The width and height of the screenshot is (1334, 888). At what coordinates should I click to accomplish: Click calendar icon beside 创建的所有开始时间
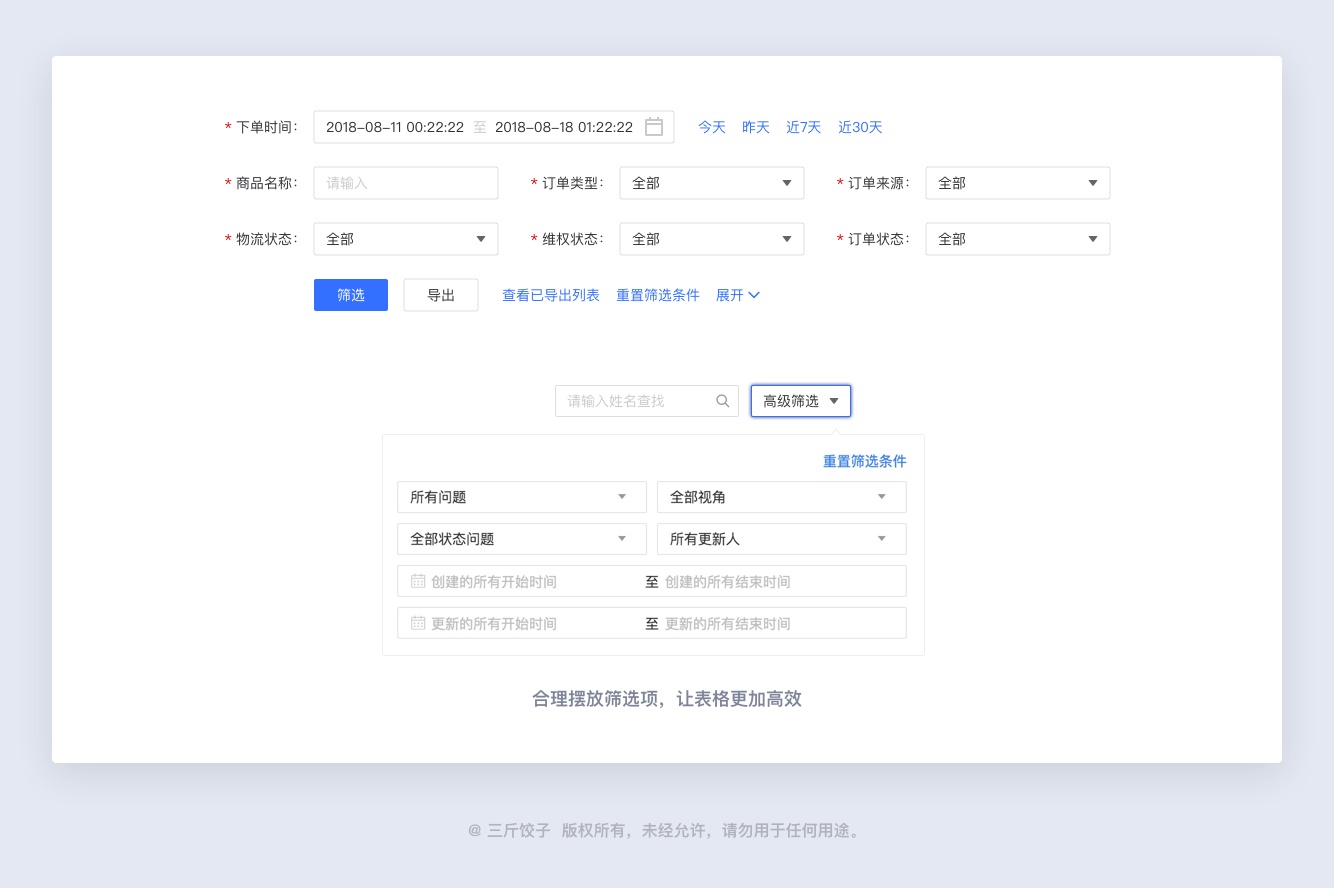coord(418,581)
